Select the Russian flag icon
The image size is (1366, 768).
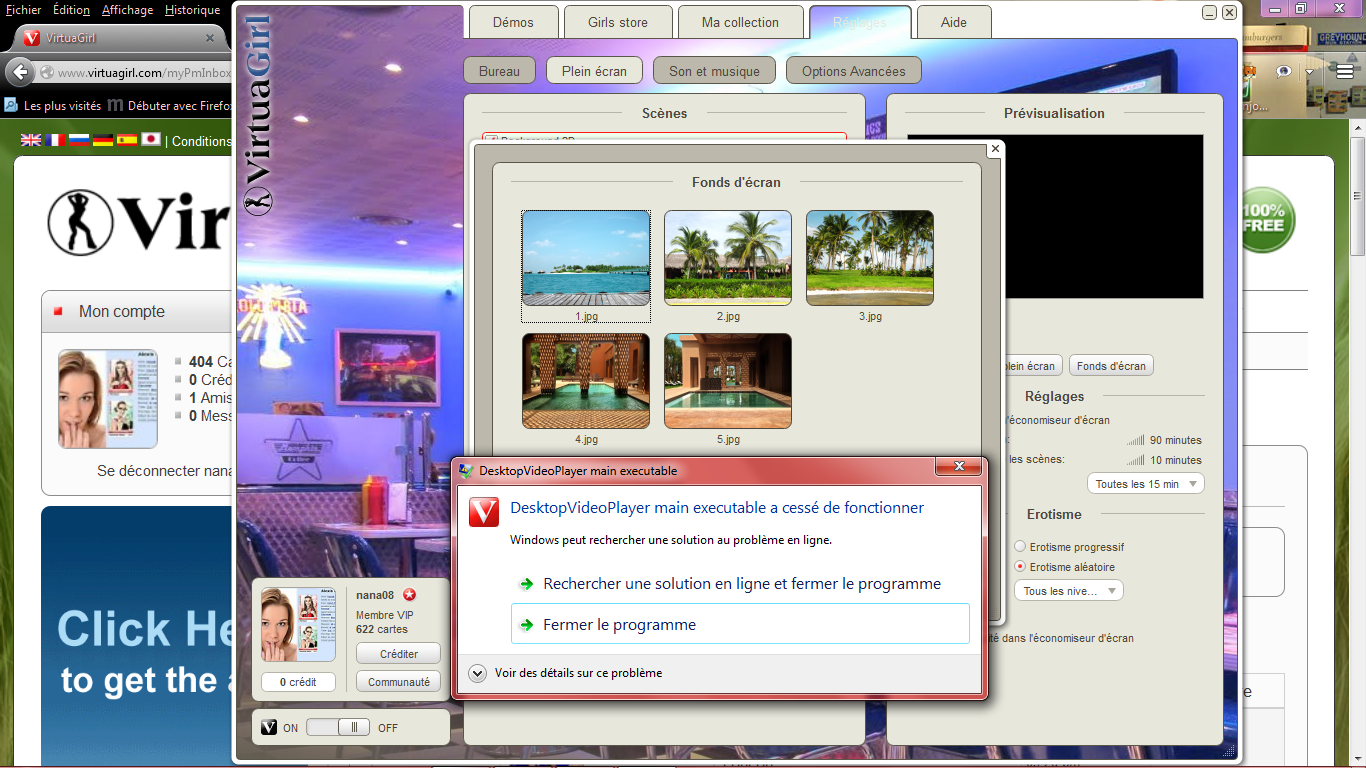[x=79, y=140]
